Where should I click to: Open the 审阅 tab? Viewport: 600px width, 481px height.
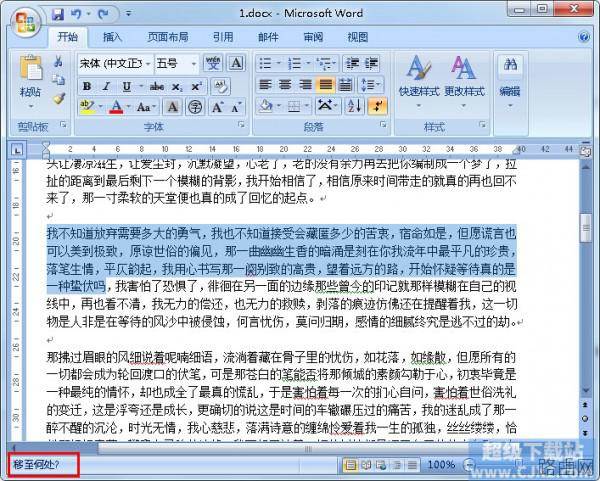point(313,37)
